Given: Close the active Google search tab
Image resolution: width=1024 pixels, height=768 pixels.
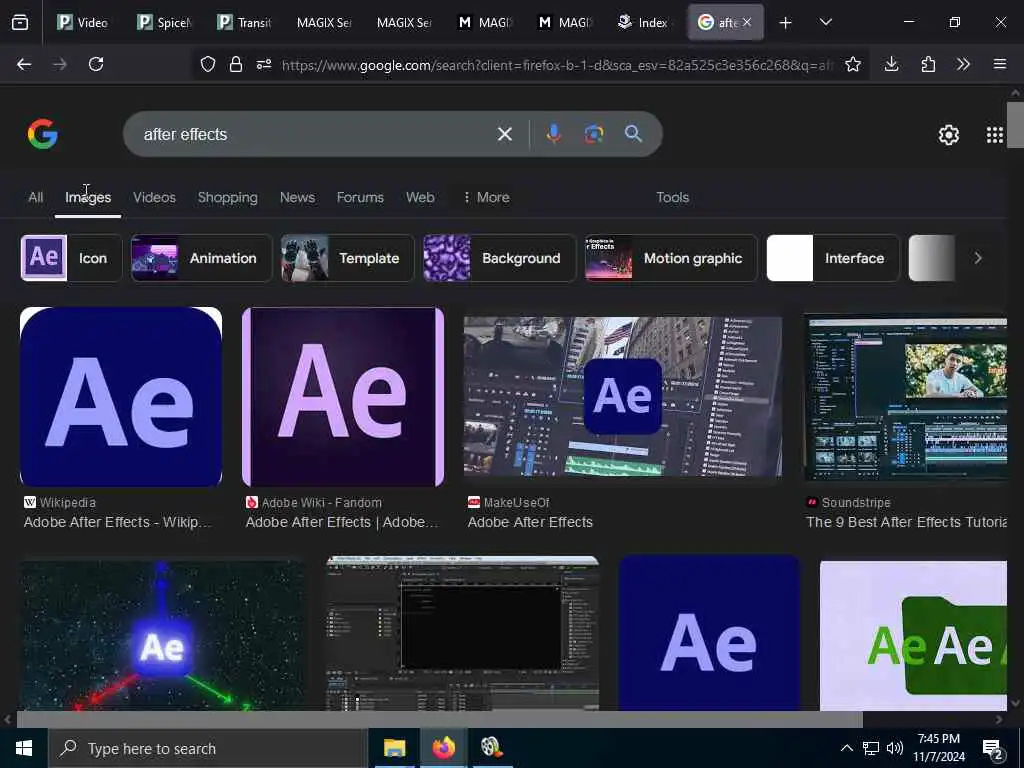Looking at the screenshot, I should click(x=747, y=22).
